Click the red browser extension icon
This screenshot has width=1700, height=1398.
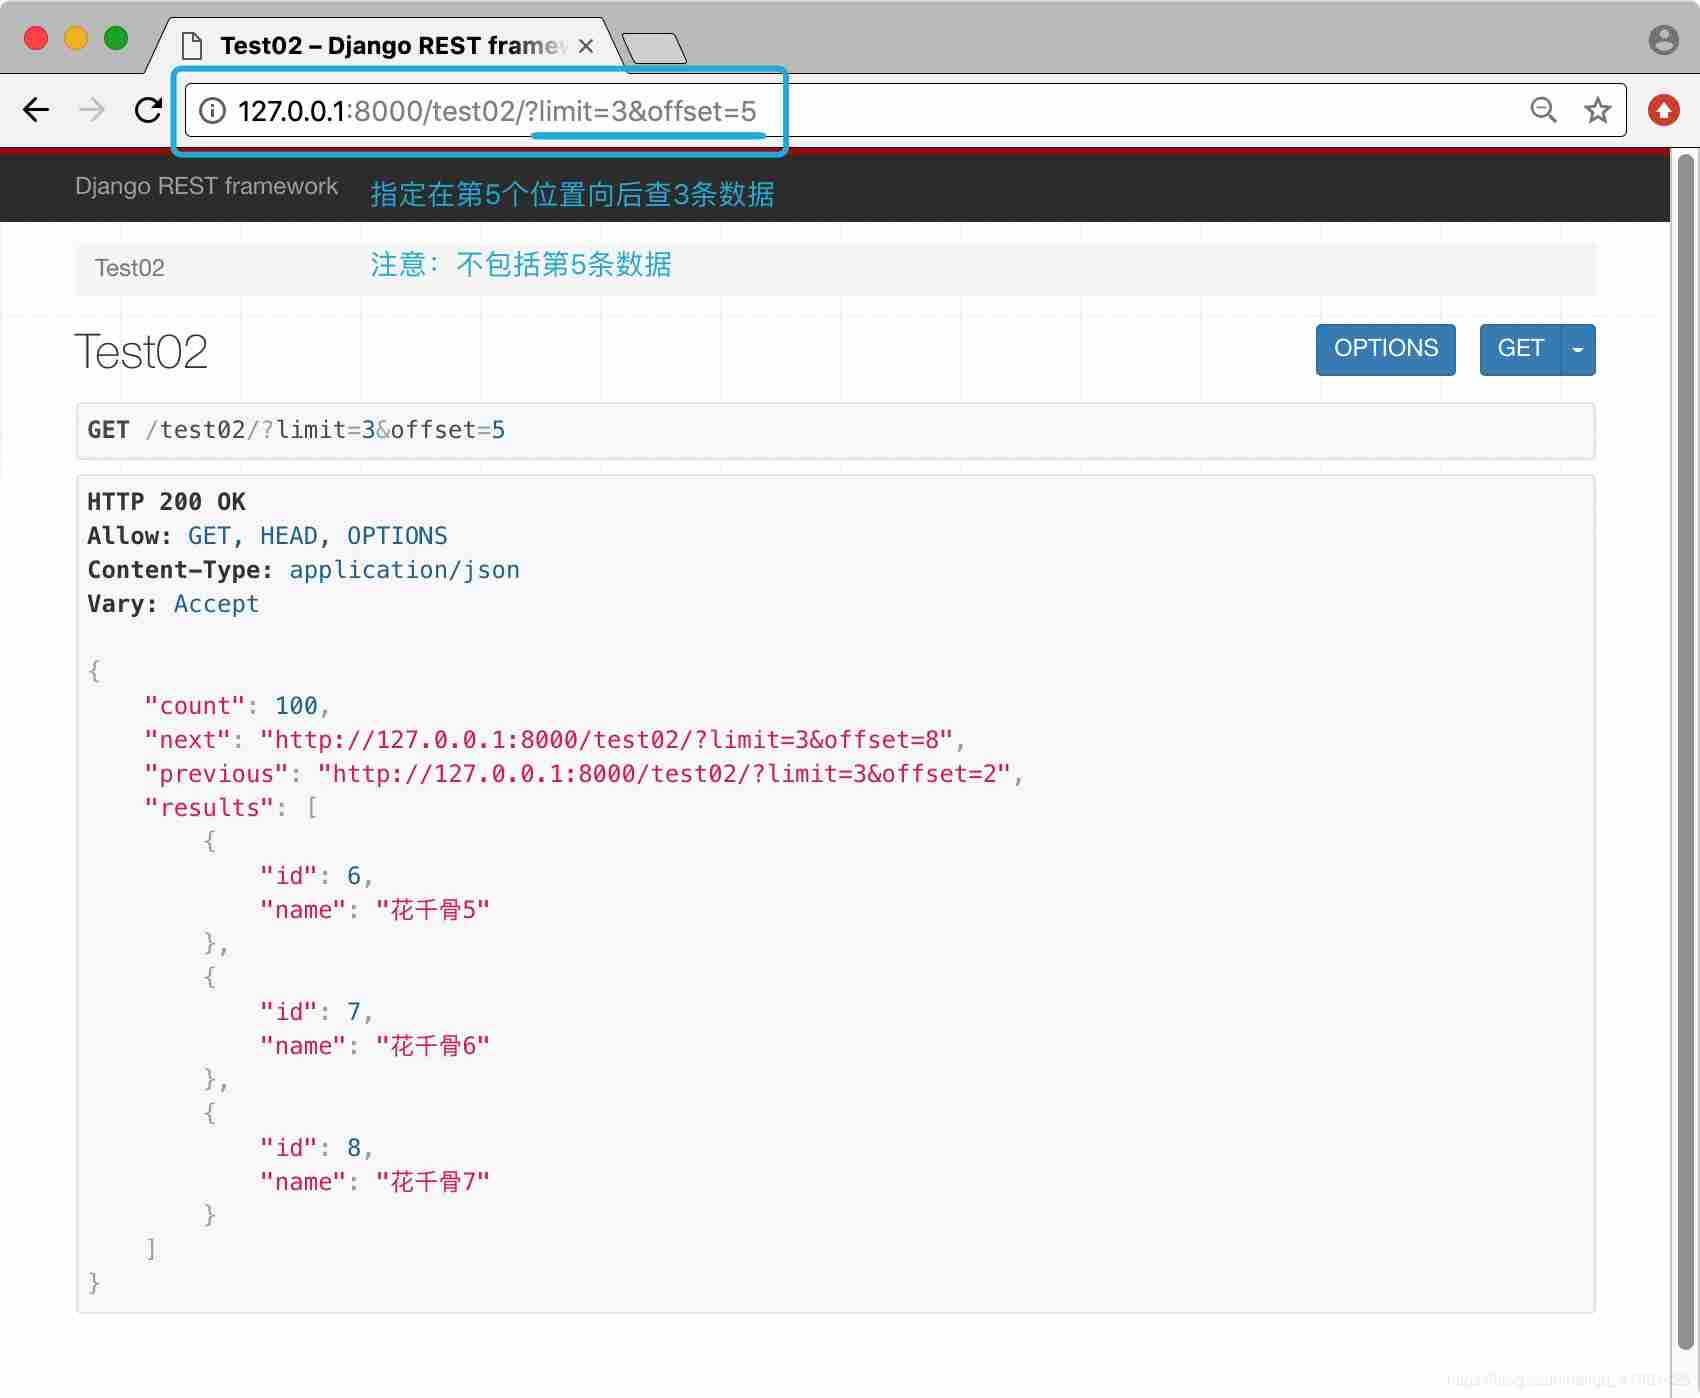click(1663, 110)
